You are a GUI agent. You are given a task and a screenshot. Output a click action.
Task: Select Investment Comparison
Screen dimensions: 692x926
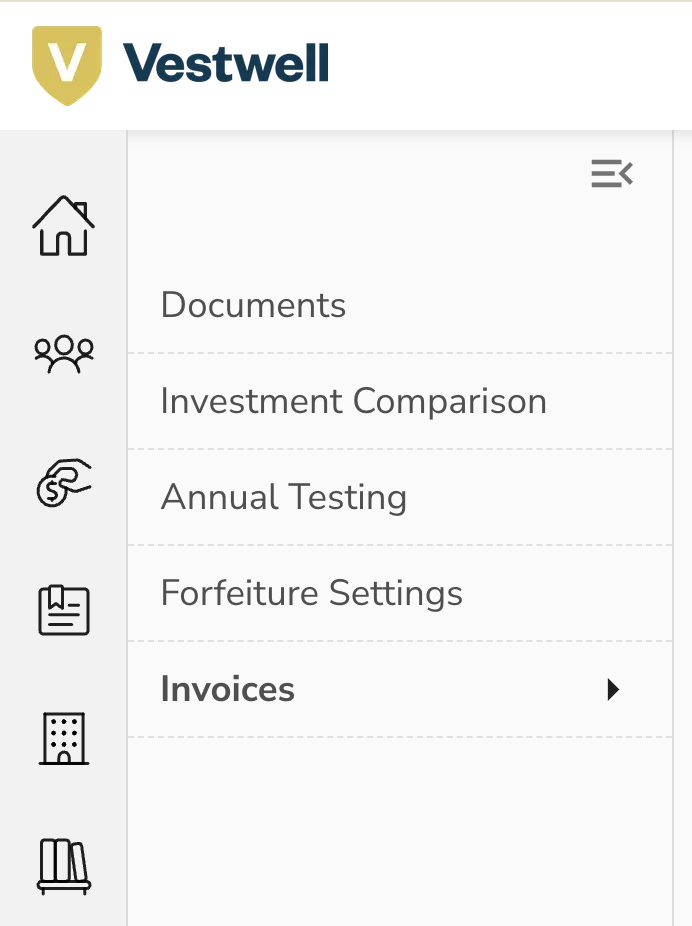[353, 400]
